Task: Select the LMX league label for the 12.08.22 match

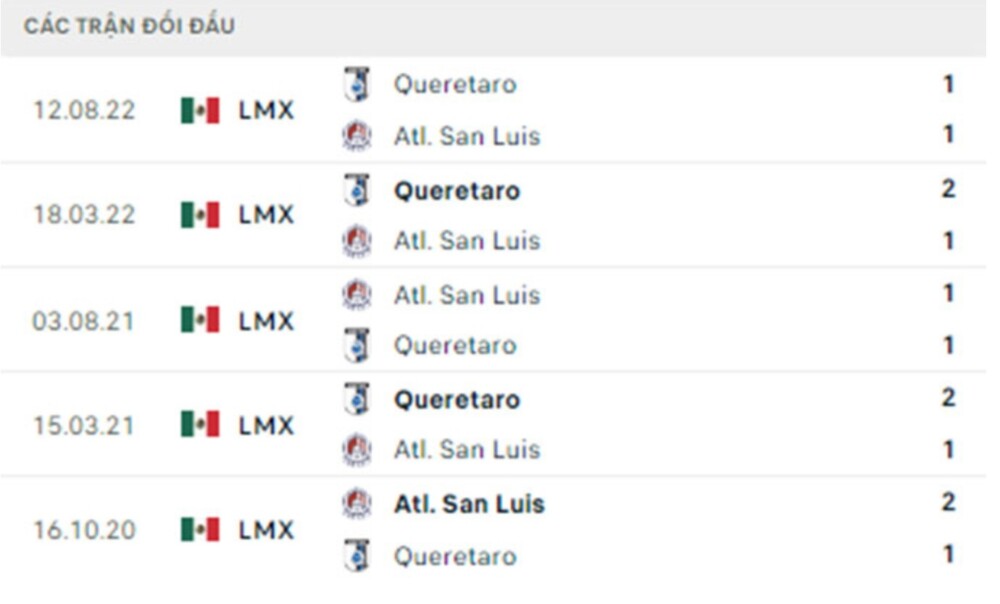Action: [x=266, y=111]
